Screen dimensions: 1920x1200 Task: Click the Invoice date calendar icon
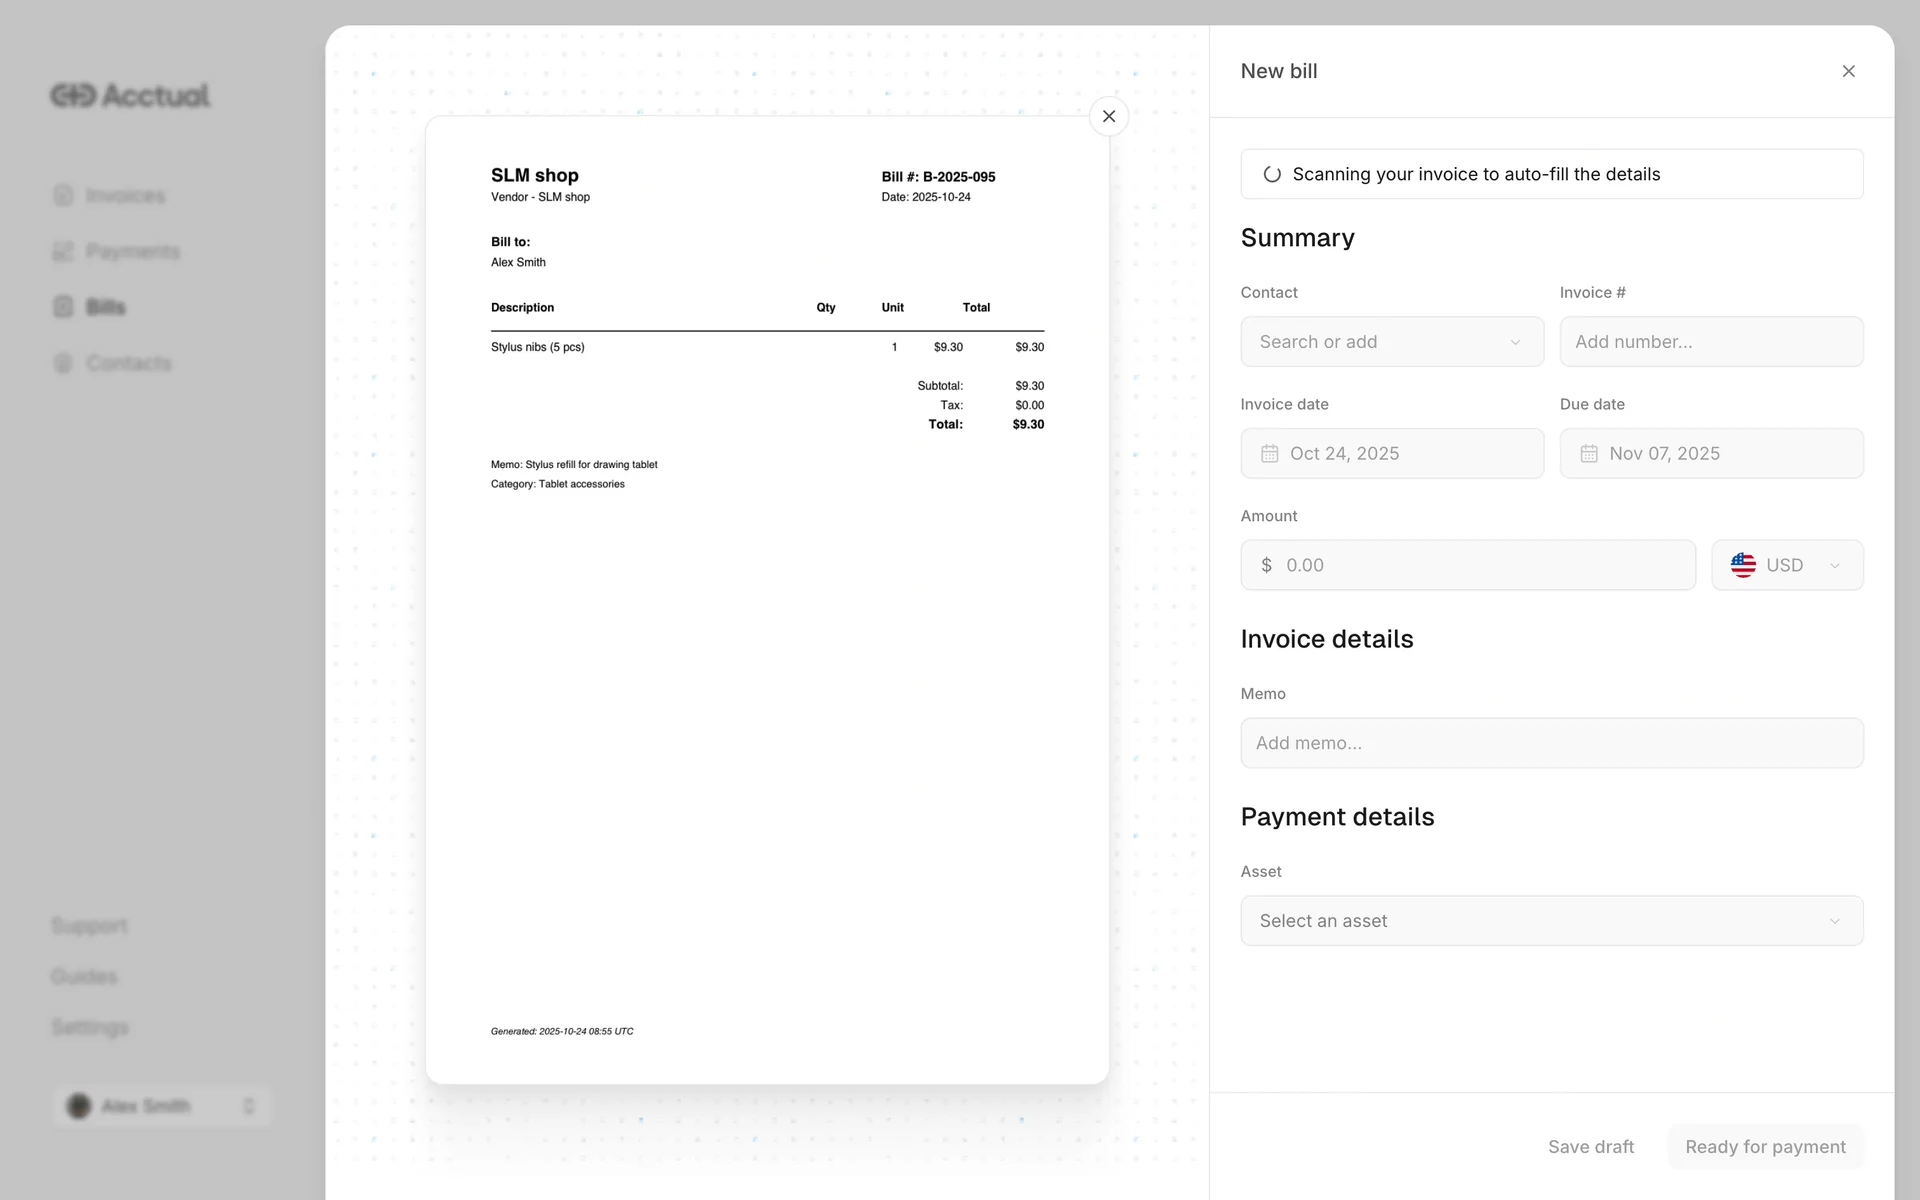(x=1269, y=454)
